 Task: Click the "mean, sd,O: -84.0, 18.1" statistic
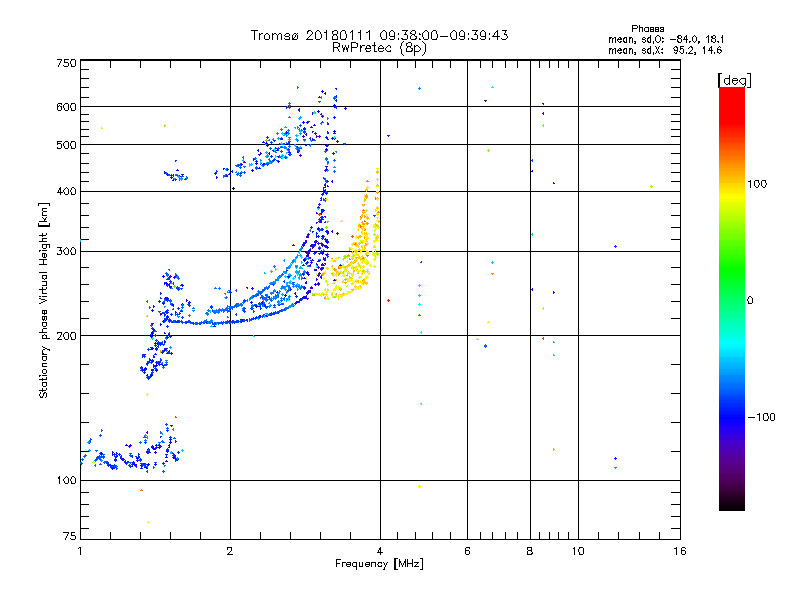(666, 40)
